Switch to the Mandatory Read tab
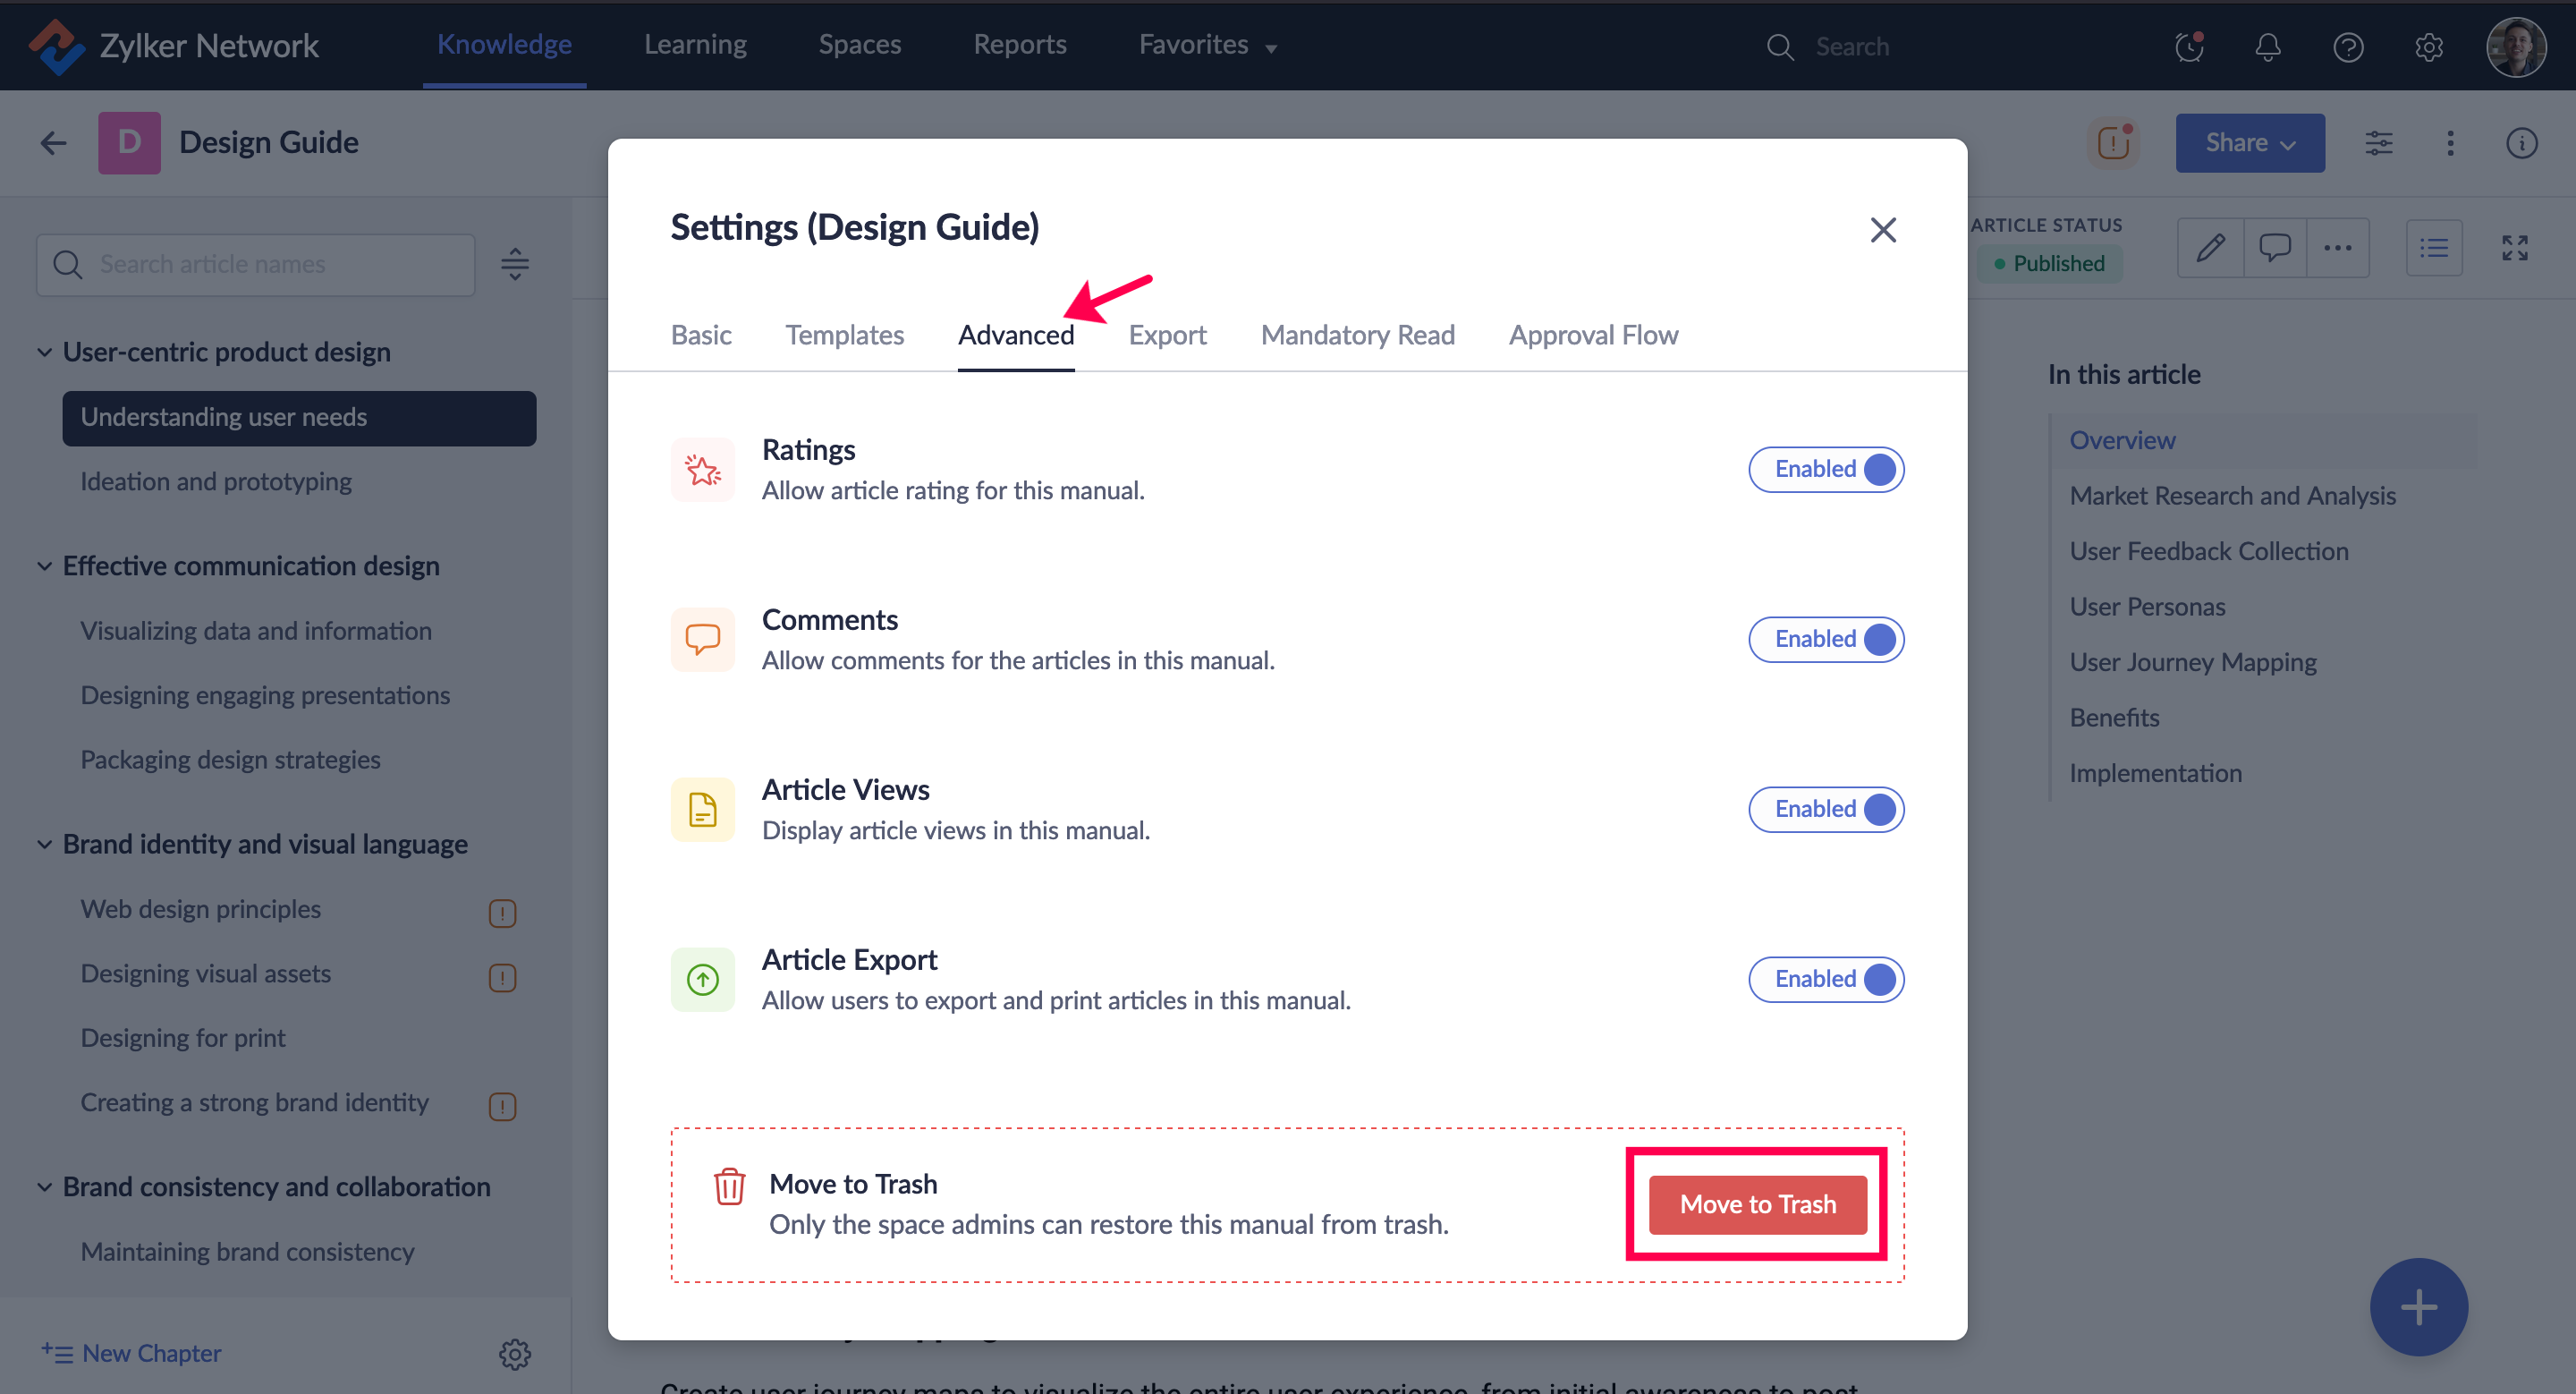Screen dimensions: 2576x1394 [x=1357, y=335]
